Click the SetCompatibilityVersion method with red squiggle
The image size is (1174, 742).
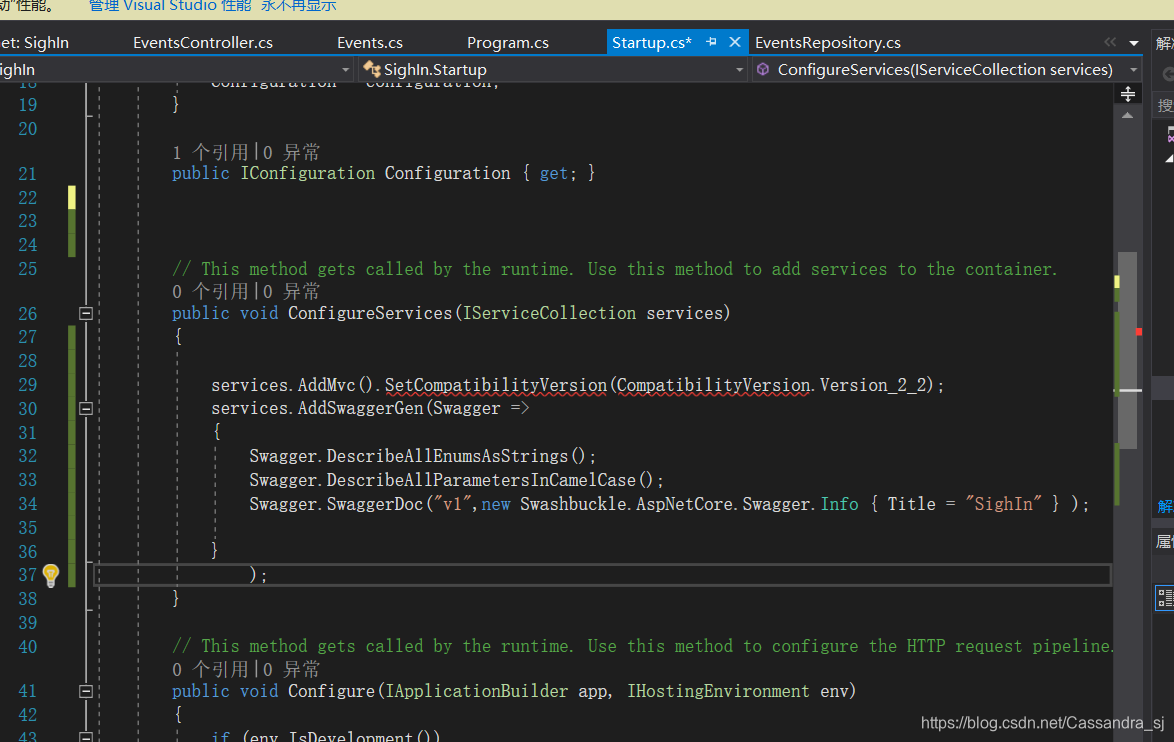click(496, 385)
